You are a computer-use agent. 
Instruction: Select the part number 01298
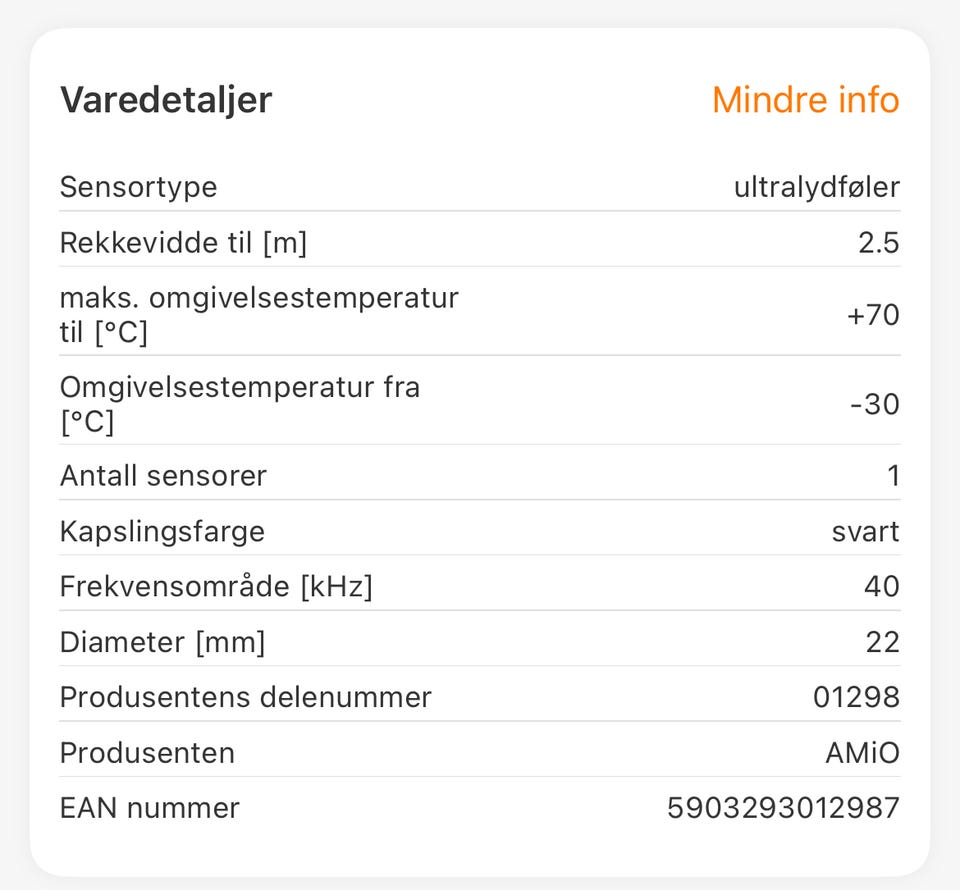856,697
